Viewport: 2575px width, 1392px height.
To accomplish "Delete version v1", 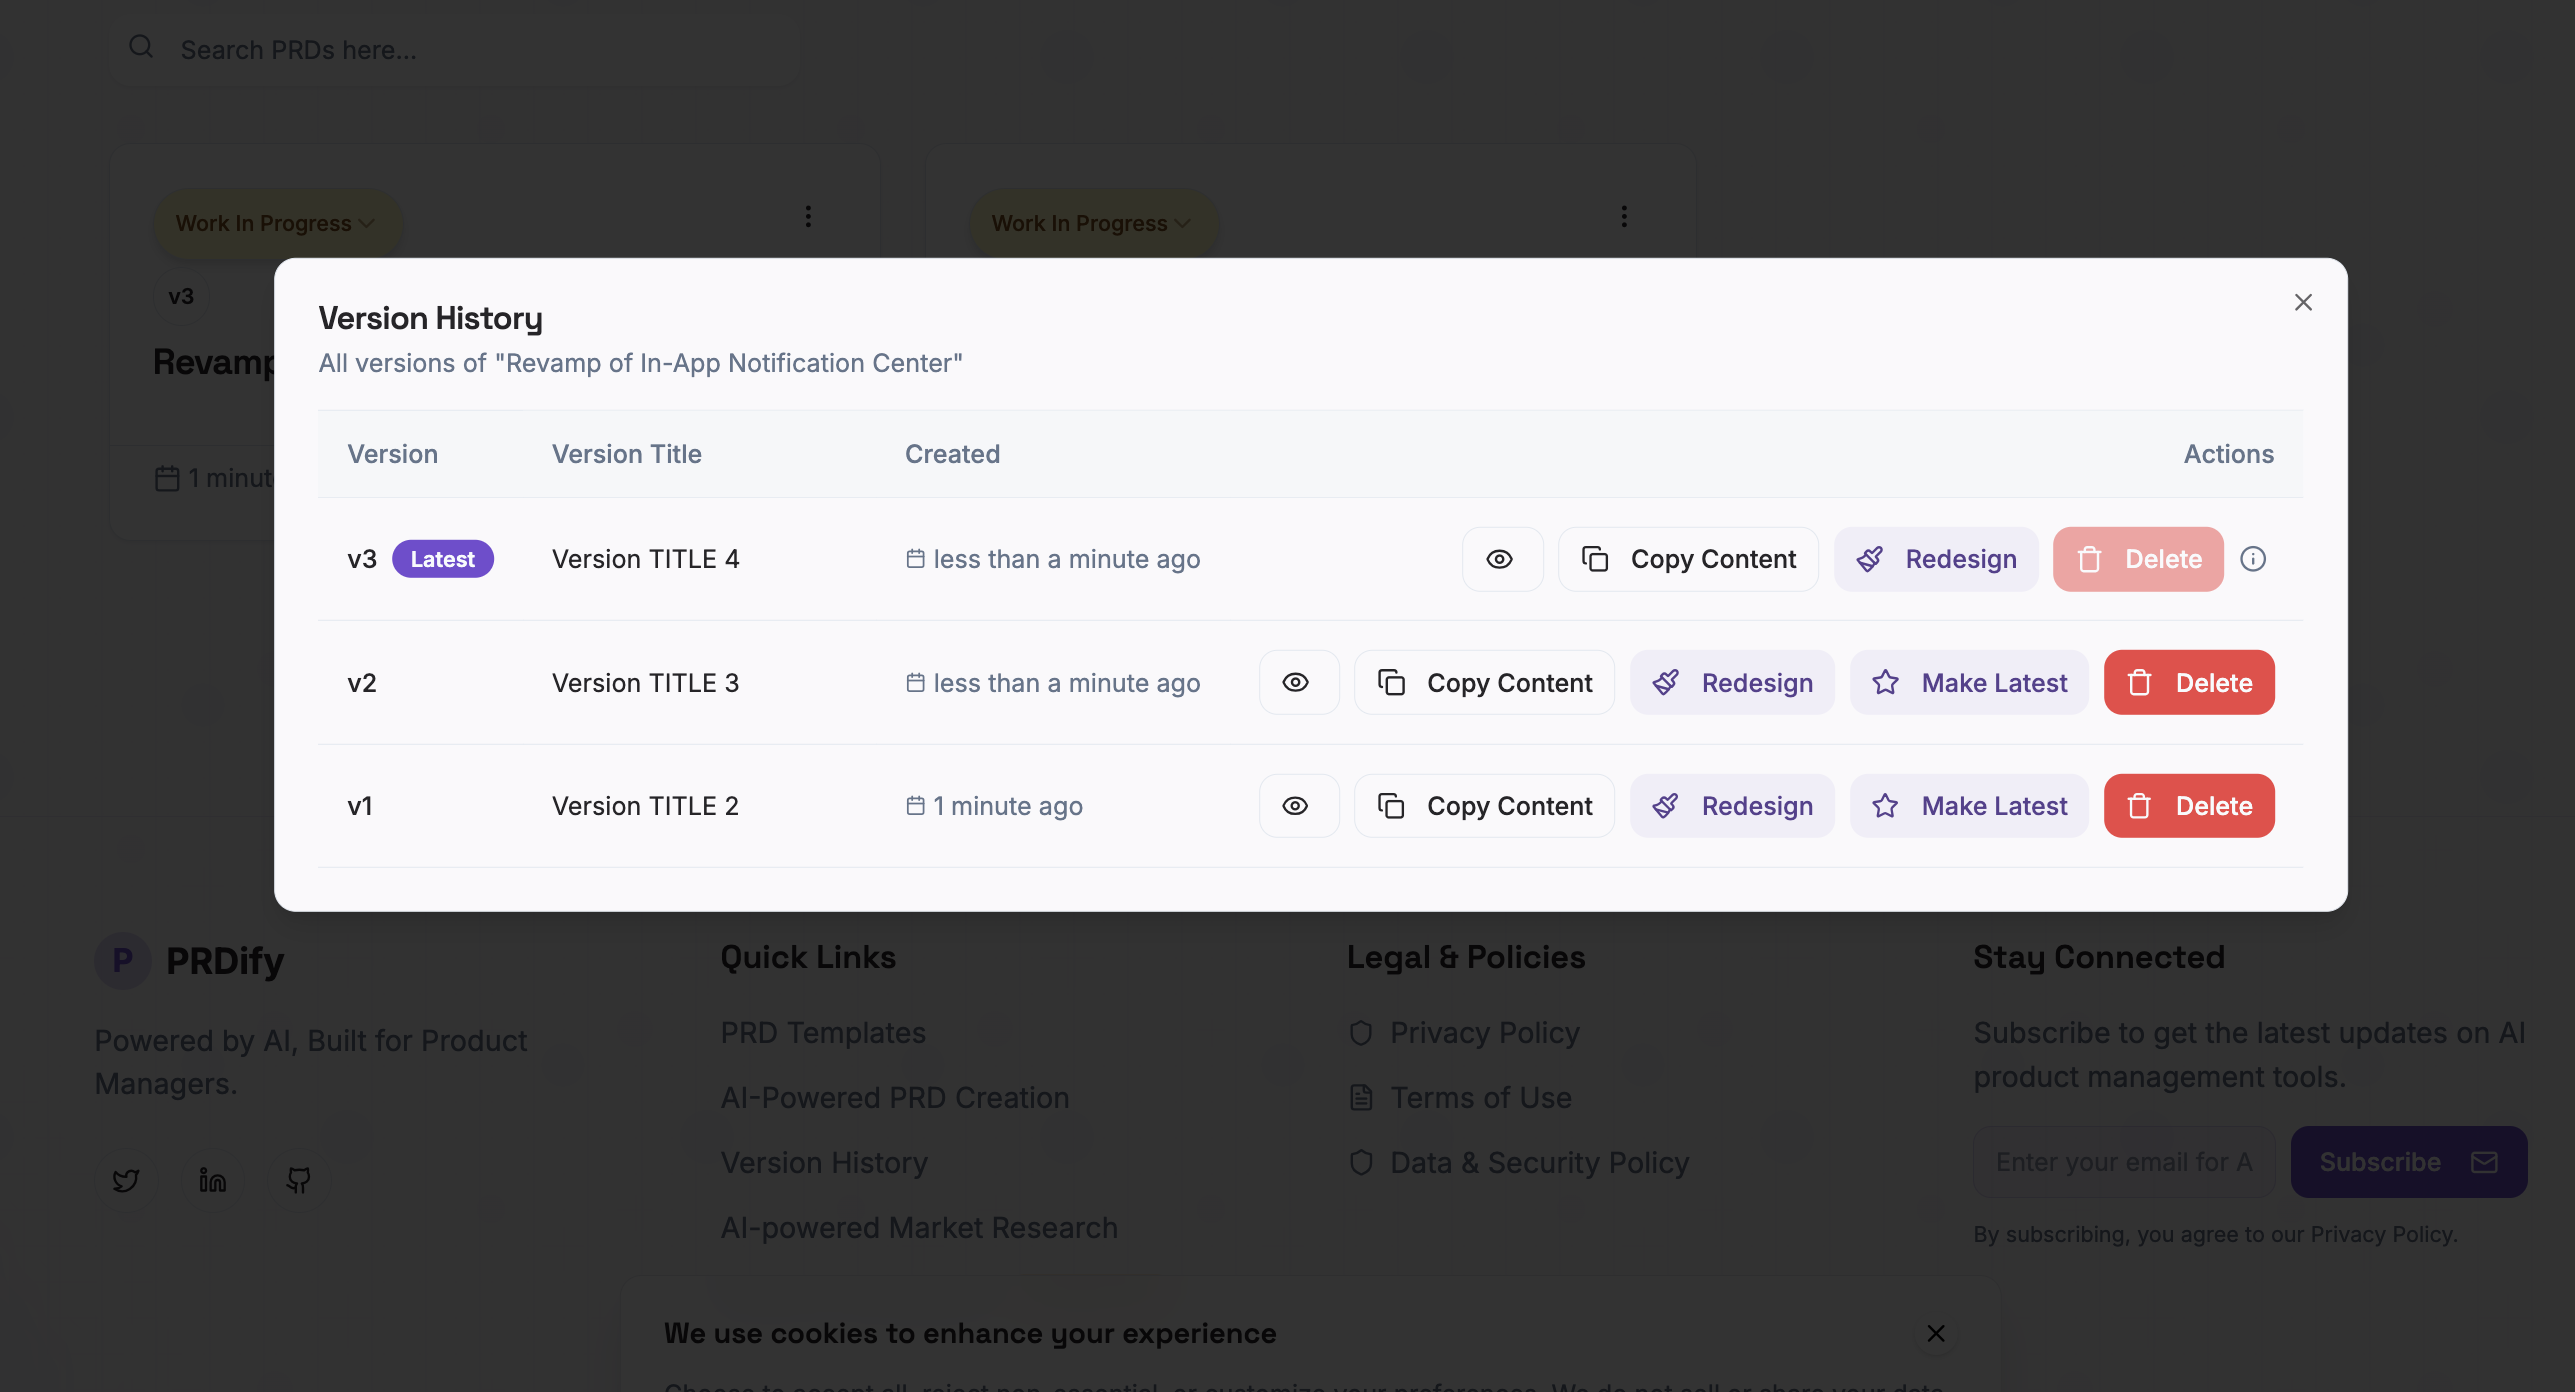I will coord(2189,806).
